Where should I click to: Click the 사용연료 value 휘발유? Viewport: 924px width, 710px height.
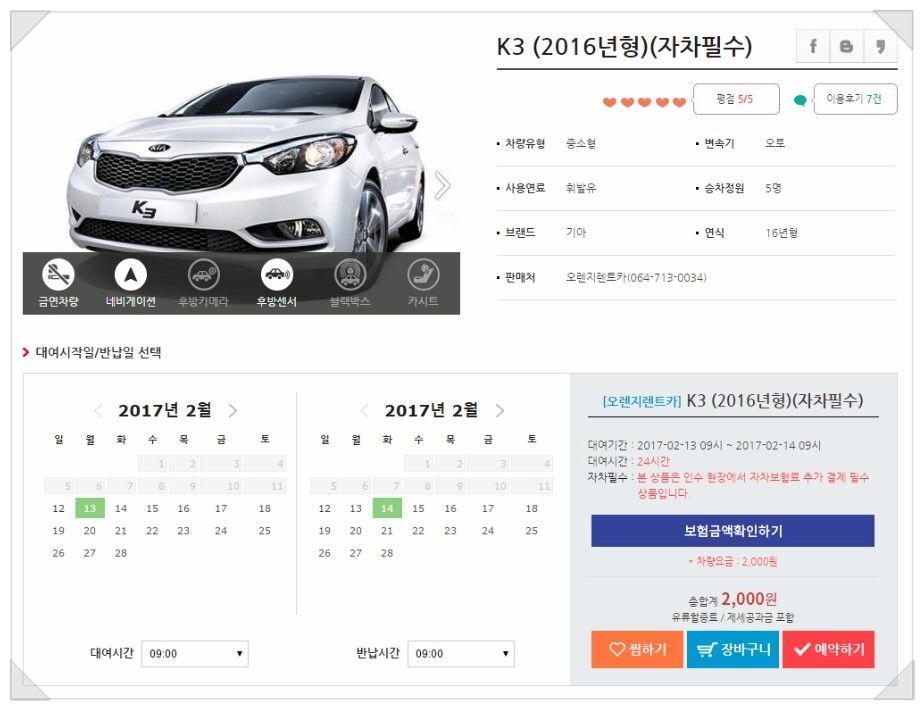tap(580, 188)
